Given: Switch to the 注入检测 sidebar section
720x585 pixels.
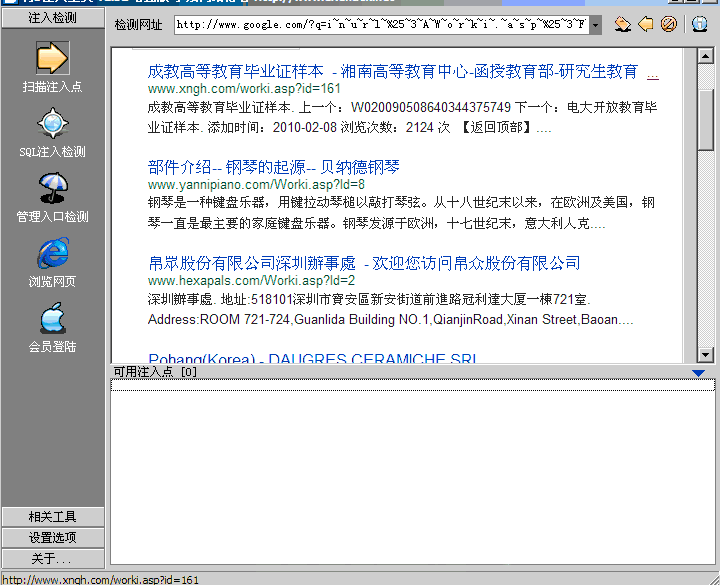Looking at the screenshot, I should (52, 17).
